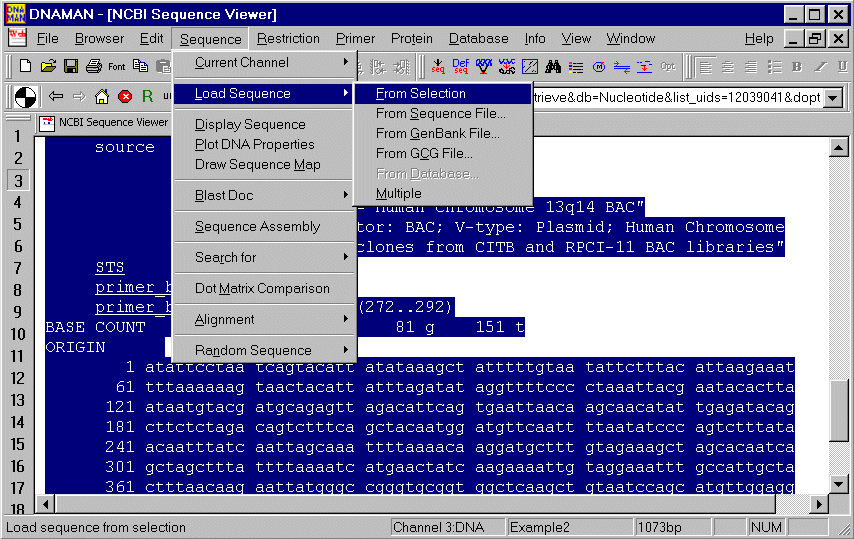Click the vertical scrollbar down arrow
The width and height of the screenshot is (854, 539).
click(x=839, y=483)
